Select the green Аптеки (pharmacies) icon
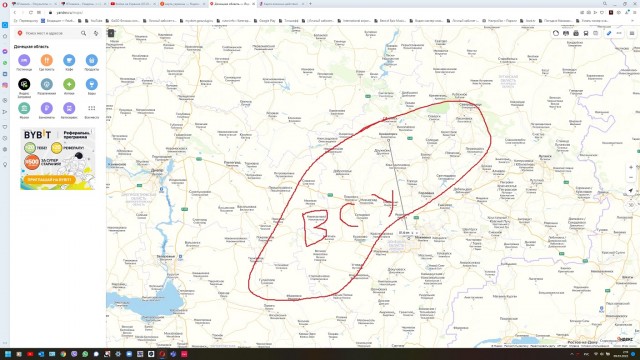This screenshot has width=640, height=360. point(69,84)
